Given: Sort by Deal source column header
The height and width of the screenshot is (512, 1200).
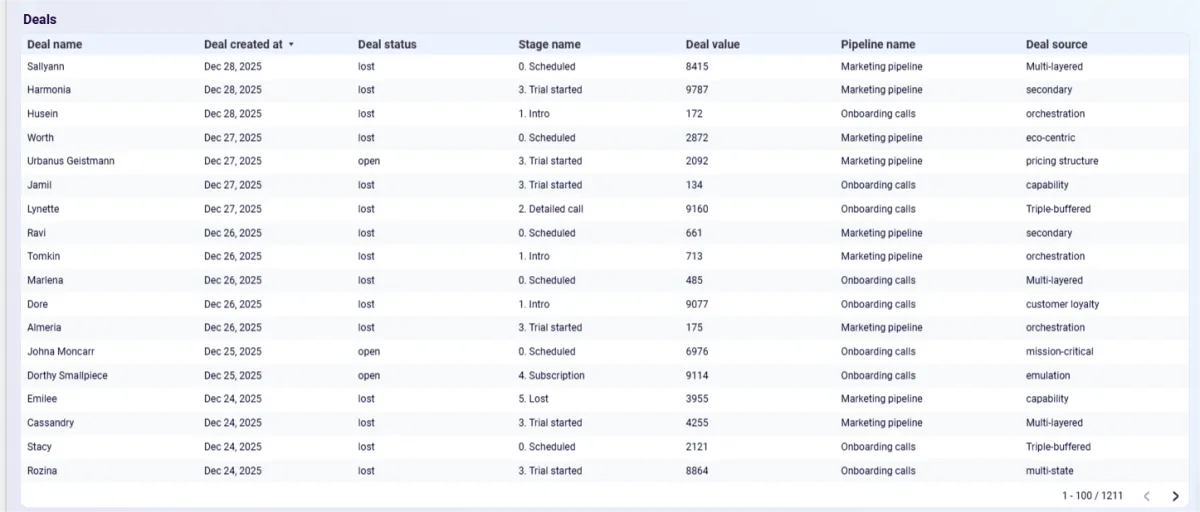Looking at the screenshot, I should (x=1056, y=44).
